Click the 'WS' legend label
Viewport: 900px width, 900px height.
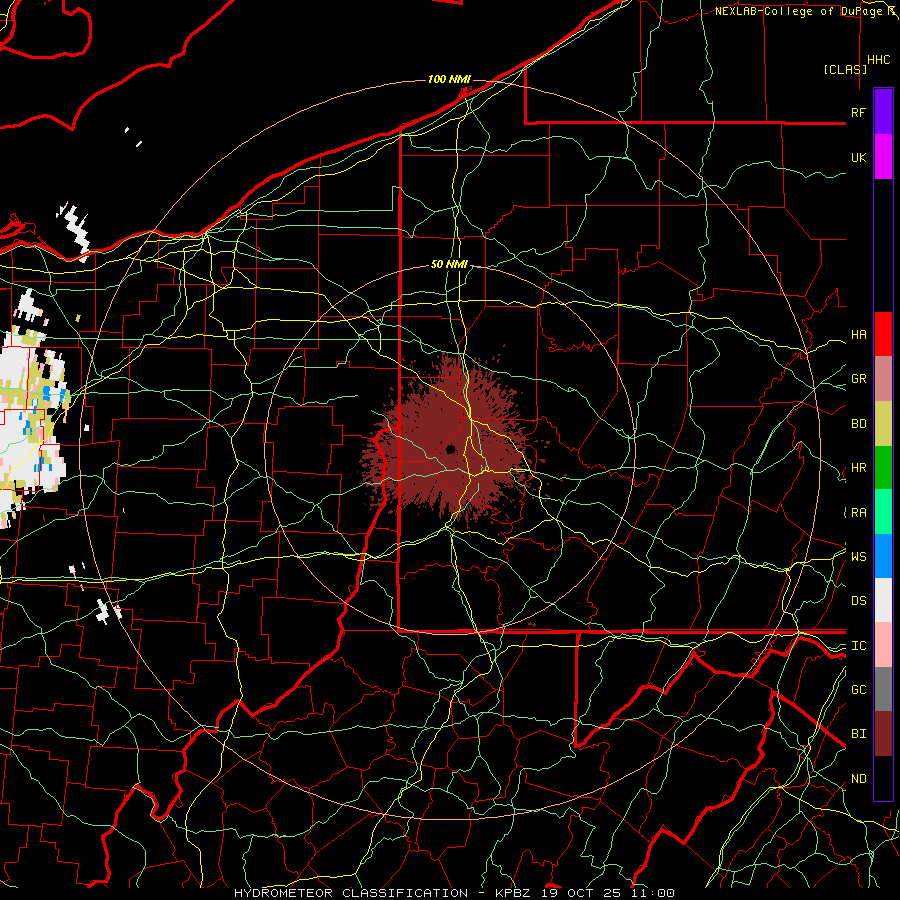tap(858, 557)
